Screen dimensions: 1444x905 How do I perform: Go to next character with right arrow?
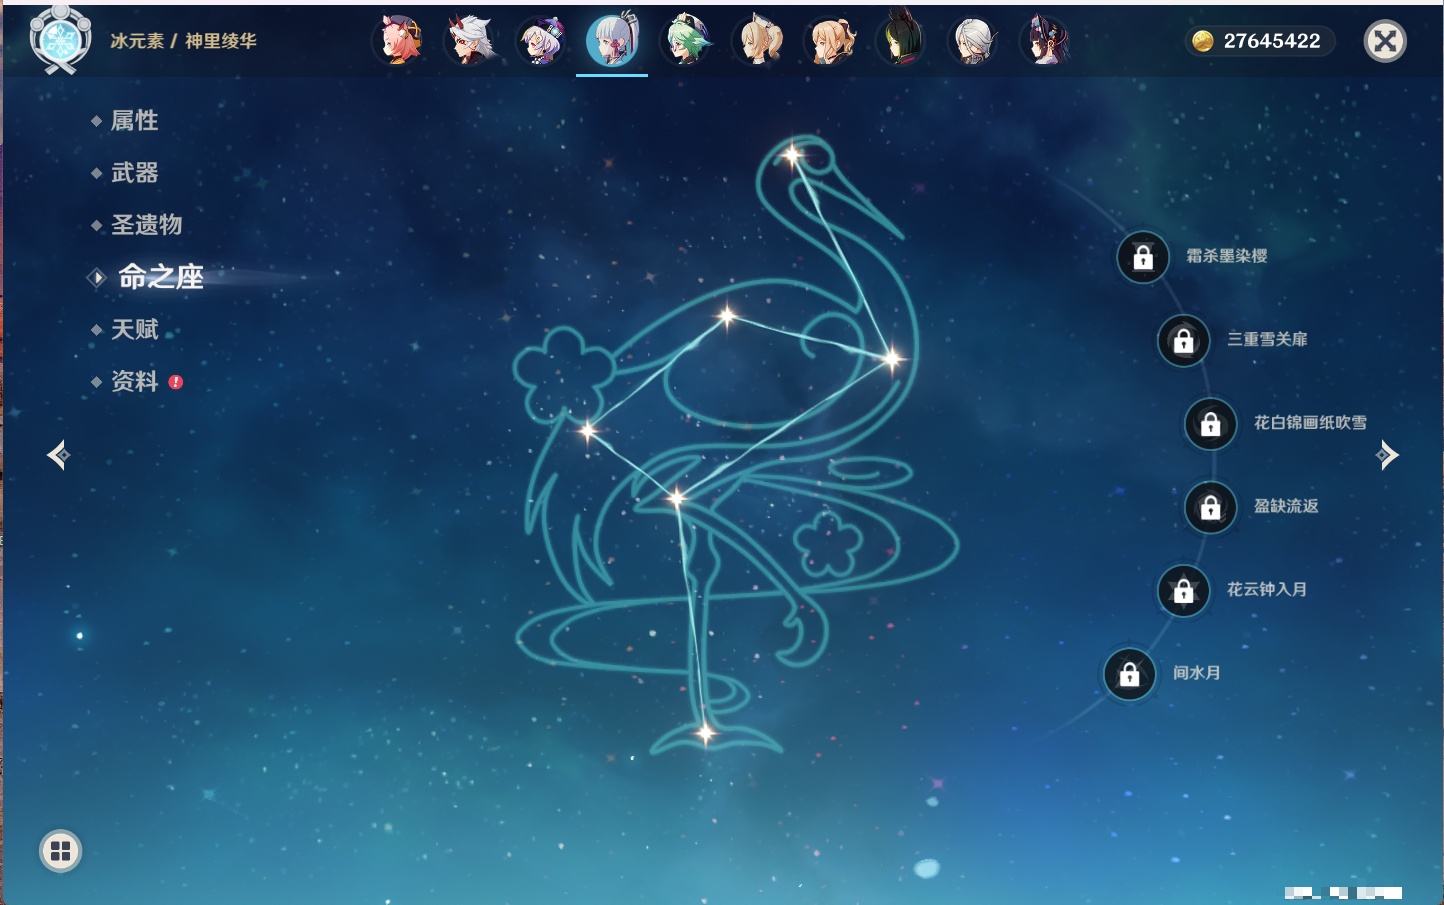(x=1387, y=455)
